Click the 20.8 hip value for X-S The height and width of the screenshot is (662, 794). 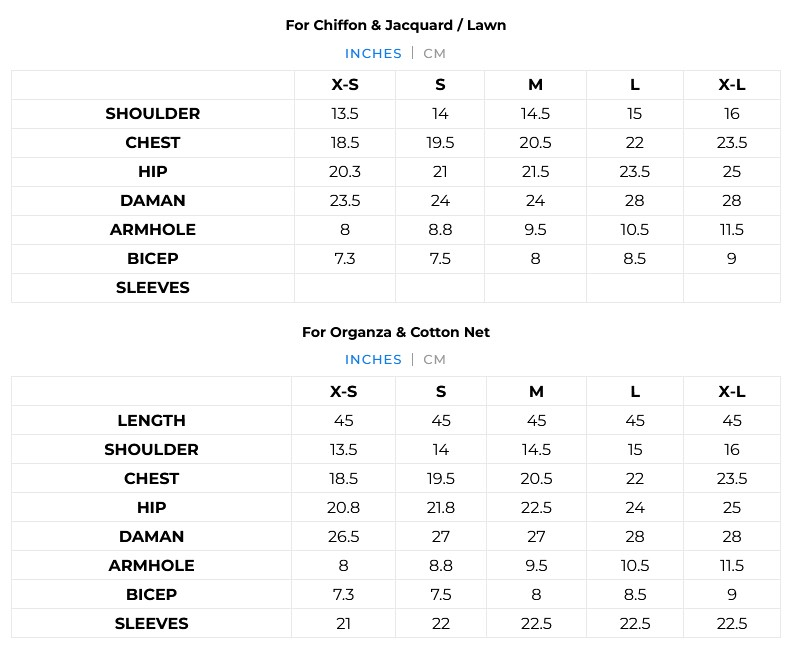344,508
